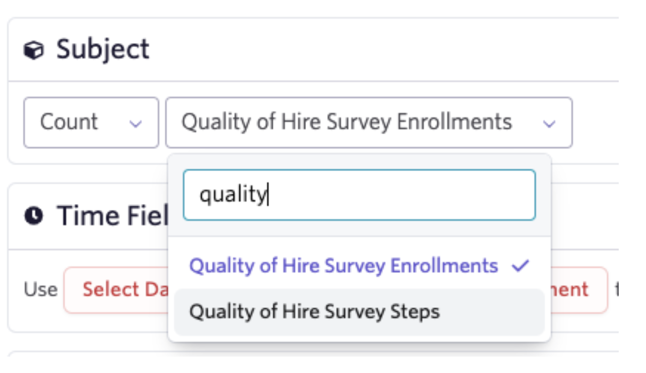Click the Count label text
646x373 pixels.
pos(69,122)
